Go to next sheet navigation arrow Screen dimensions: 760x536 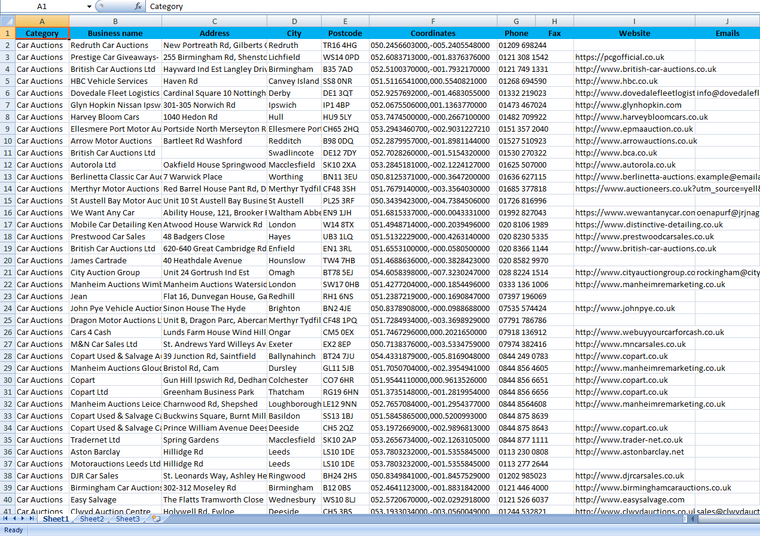click(x=23, y=519)
